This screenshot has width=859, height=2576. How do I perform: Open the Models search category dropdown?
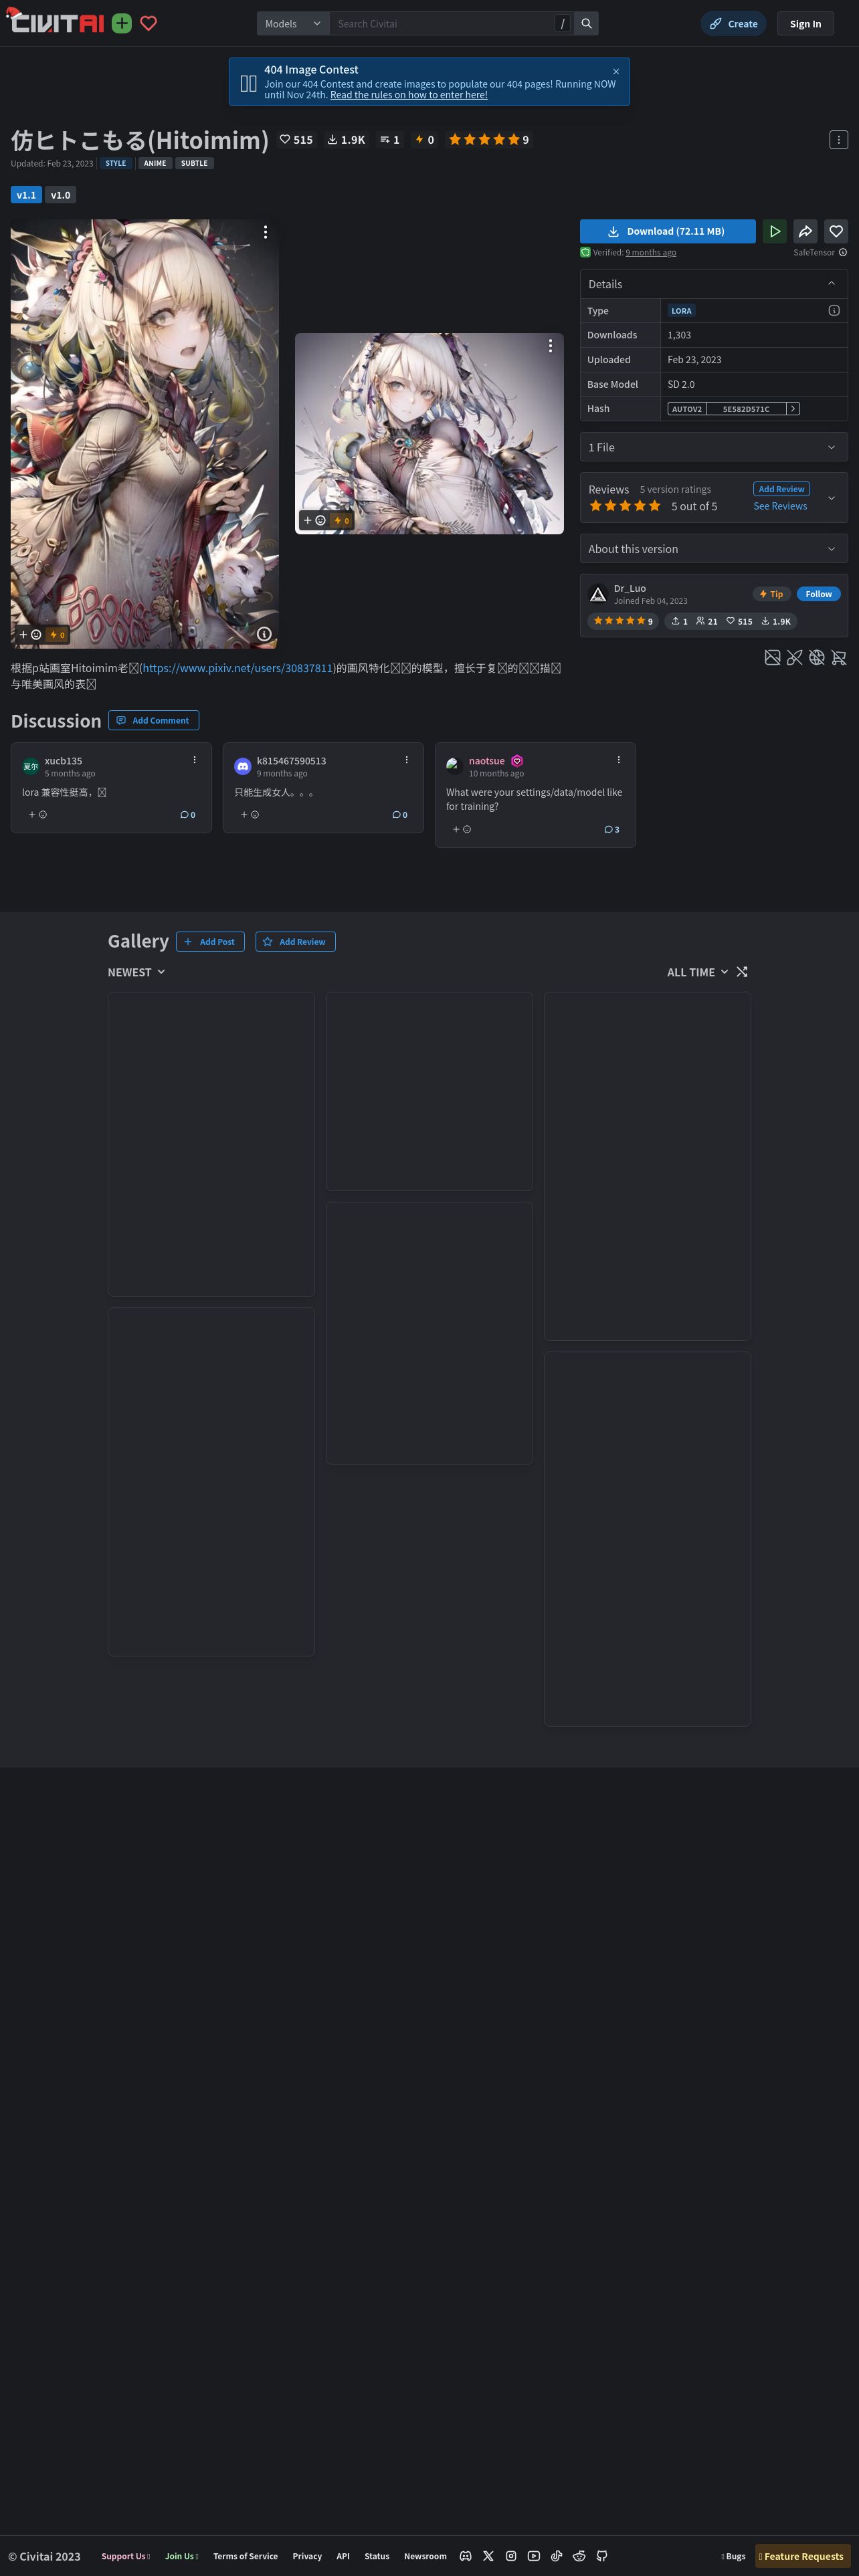pyautogui.click(x=293, y=23)
